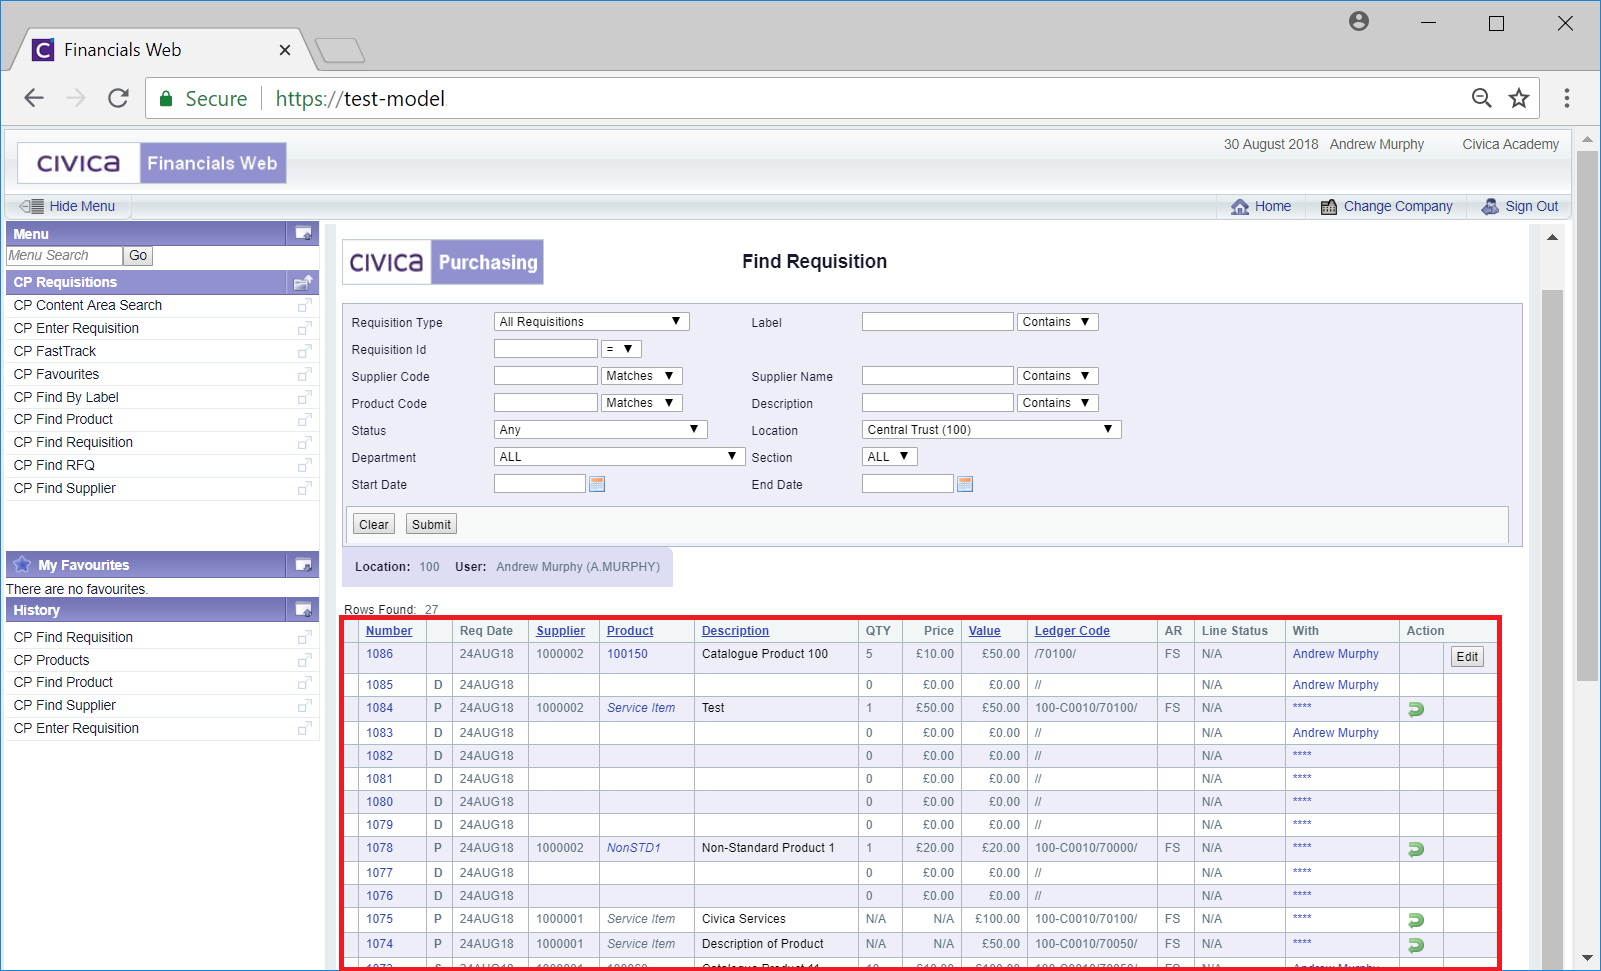The width and height of the screenshot is (1601, 971).
Task: Open Location Central Trust dropdown
Action: 991,429
